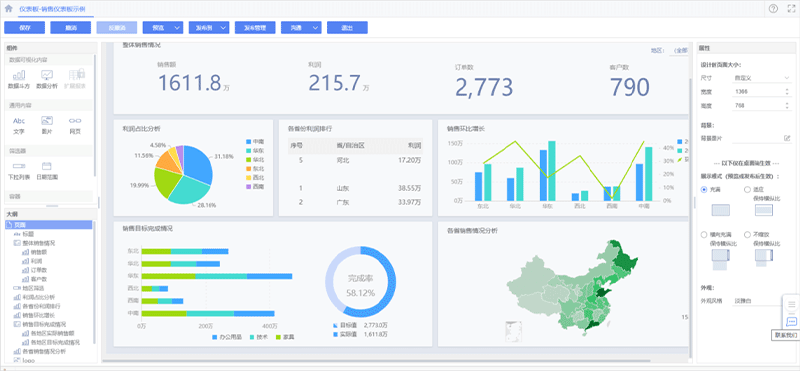Select 利润占比分析 in the outline tree
Screen dimensions: 800x371
[38, 297]
